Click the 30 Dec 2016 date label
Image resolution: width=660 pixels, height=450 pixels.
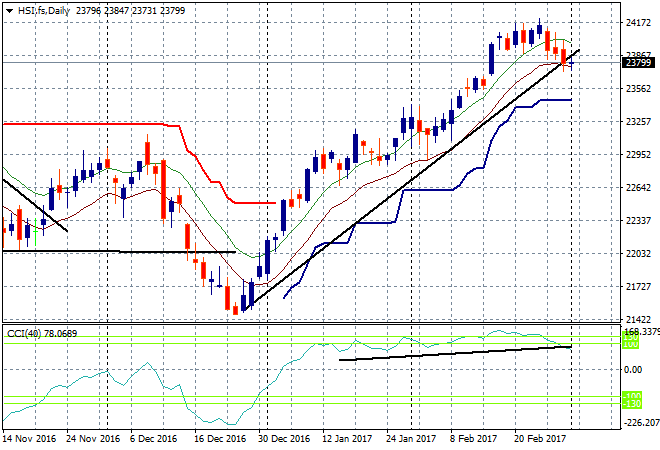point(284,439)
